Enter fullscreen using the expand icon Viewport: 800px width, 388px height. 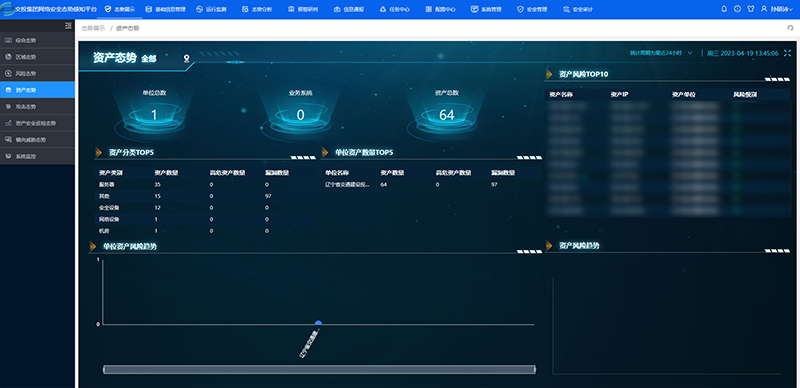pyautogui.click(x=787, y=53)
